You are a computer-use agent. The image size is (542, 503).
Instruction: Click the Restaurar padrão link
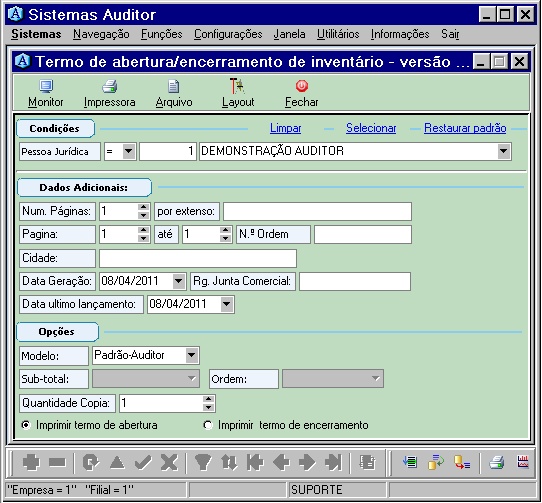click(x=465, y=128)
